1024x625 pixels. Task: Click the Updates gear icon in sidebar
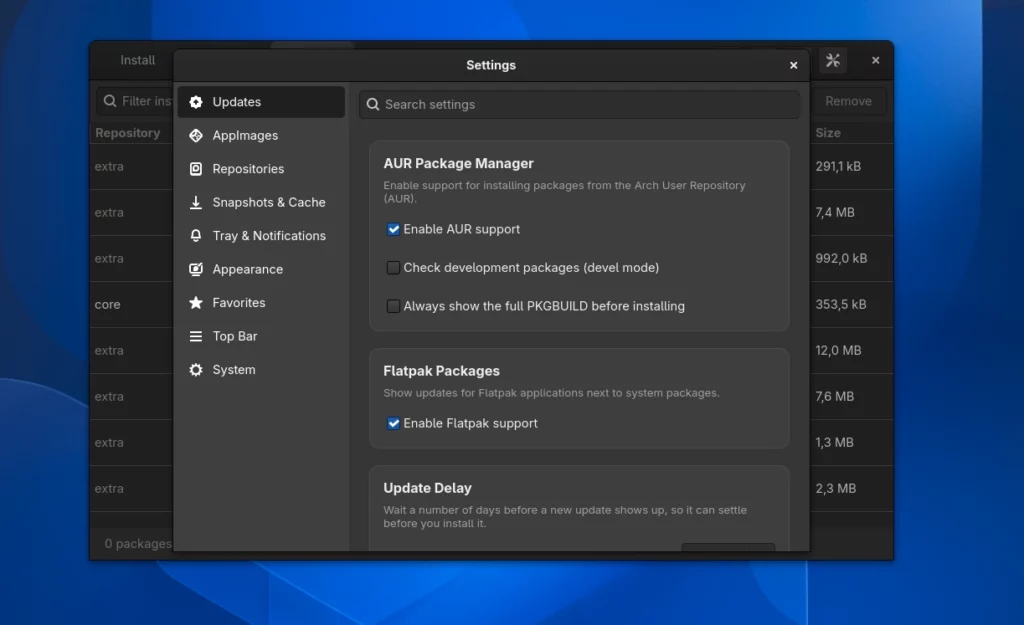[x=196, y=102]
